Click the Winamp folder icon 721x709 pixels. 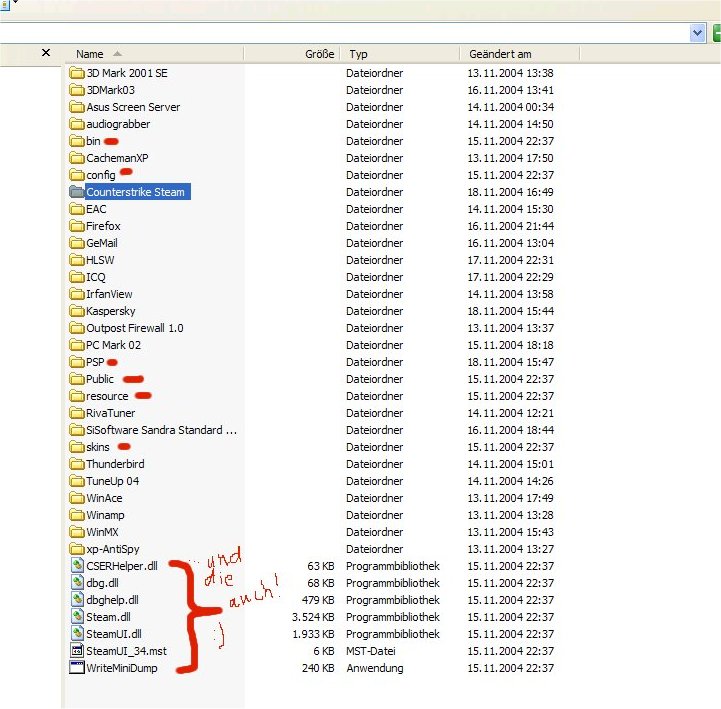(77, 515)
